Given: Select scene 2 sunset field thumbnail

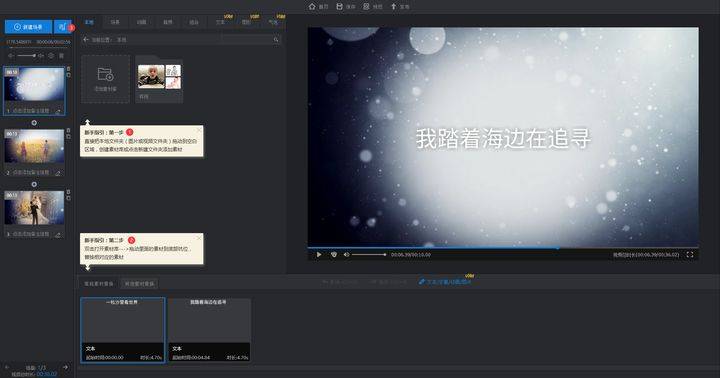Looking at the screenshot, I should click(34, 146).
